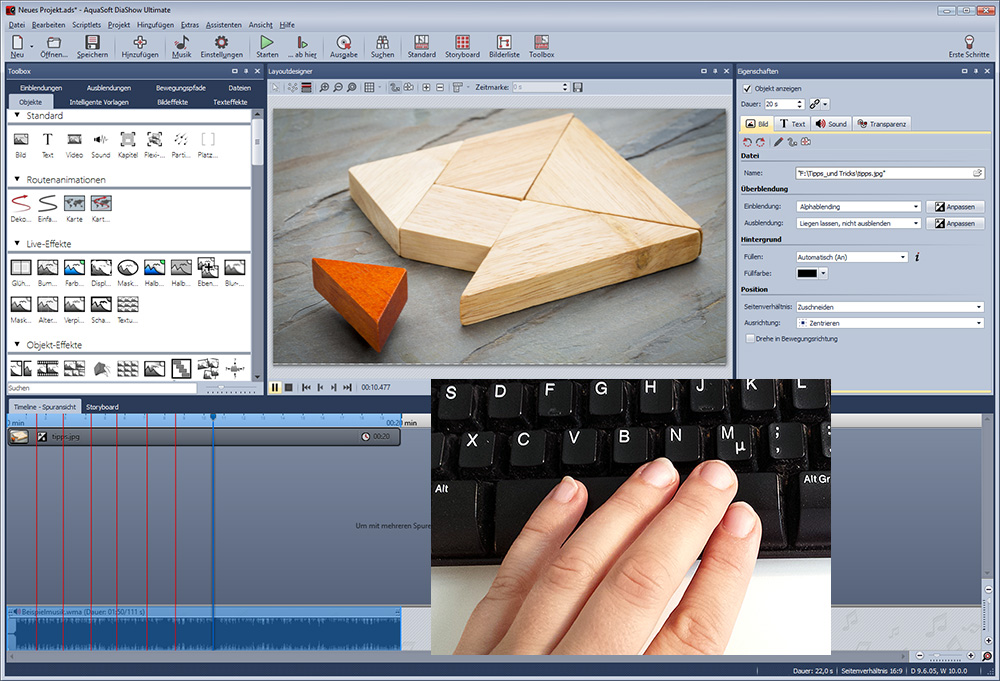Pause playback in the Layoutdesigner

(275, 386)
